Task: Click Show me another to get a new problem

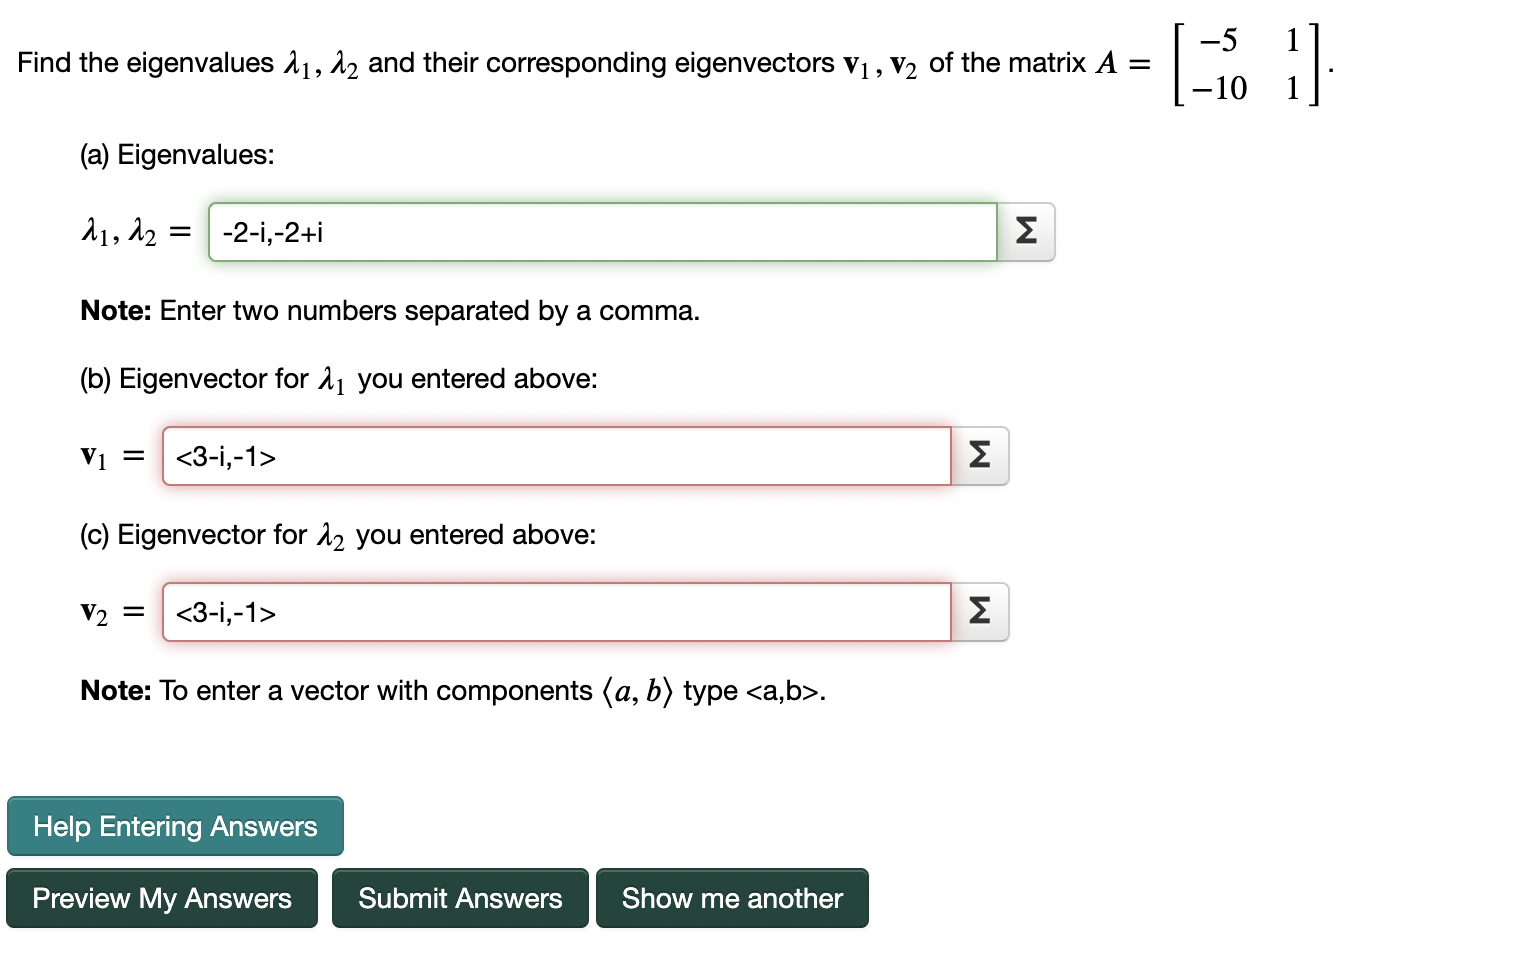Action: [x=731, y=898]
